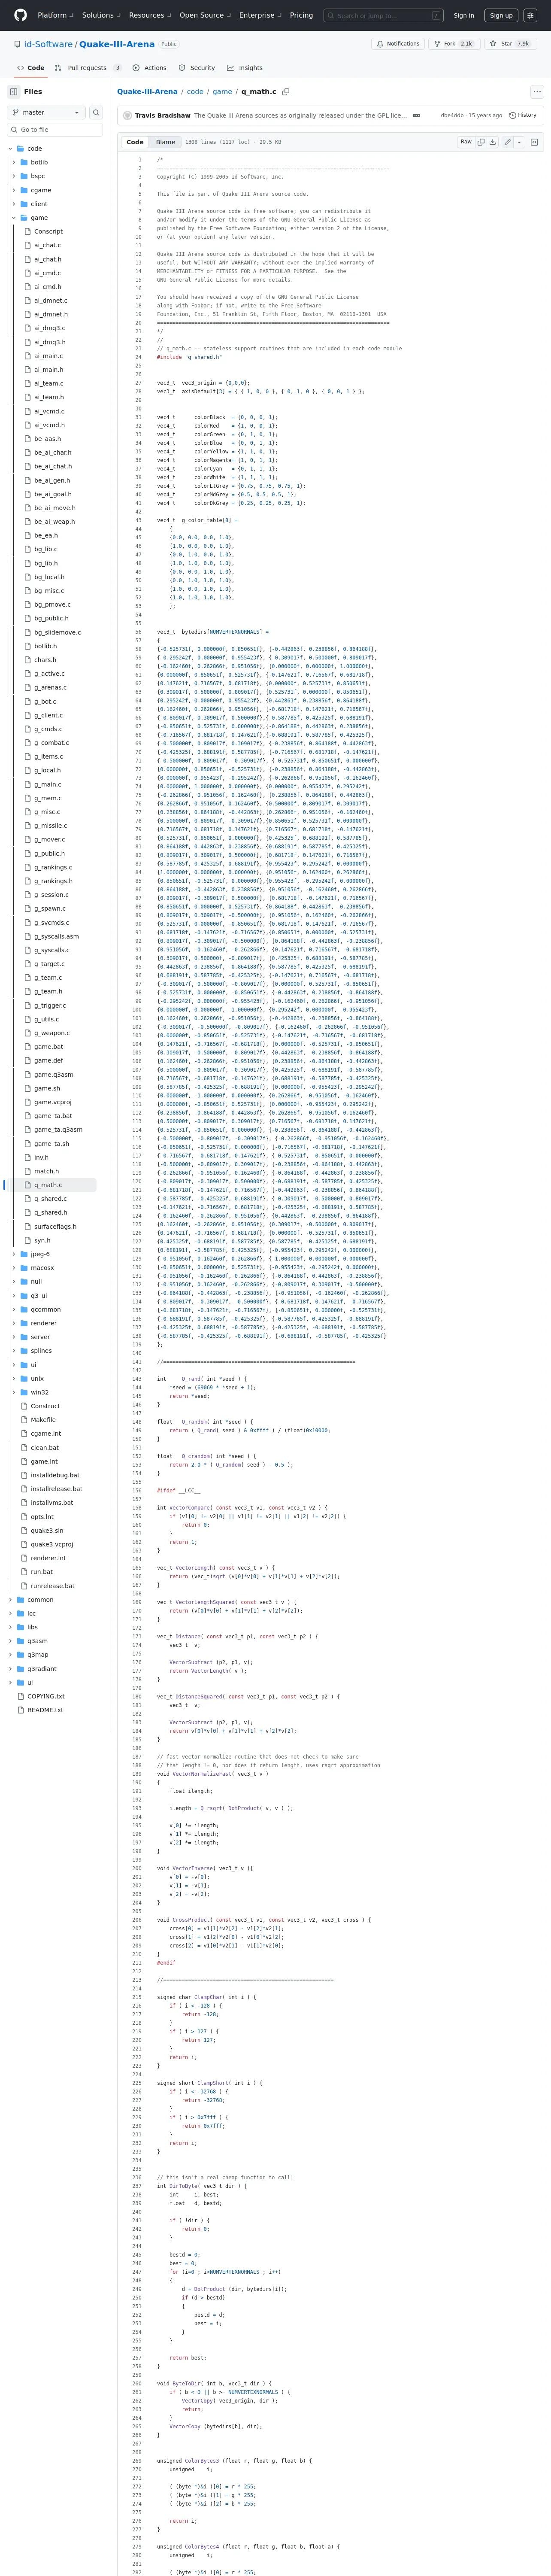
Task: Click the search files magnifier button
Action: point(96,112)
